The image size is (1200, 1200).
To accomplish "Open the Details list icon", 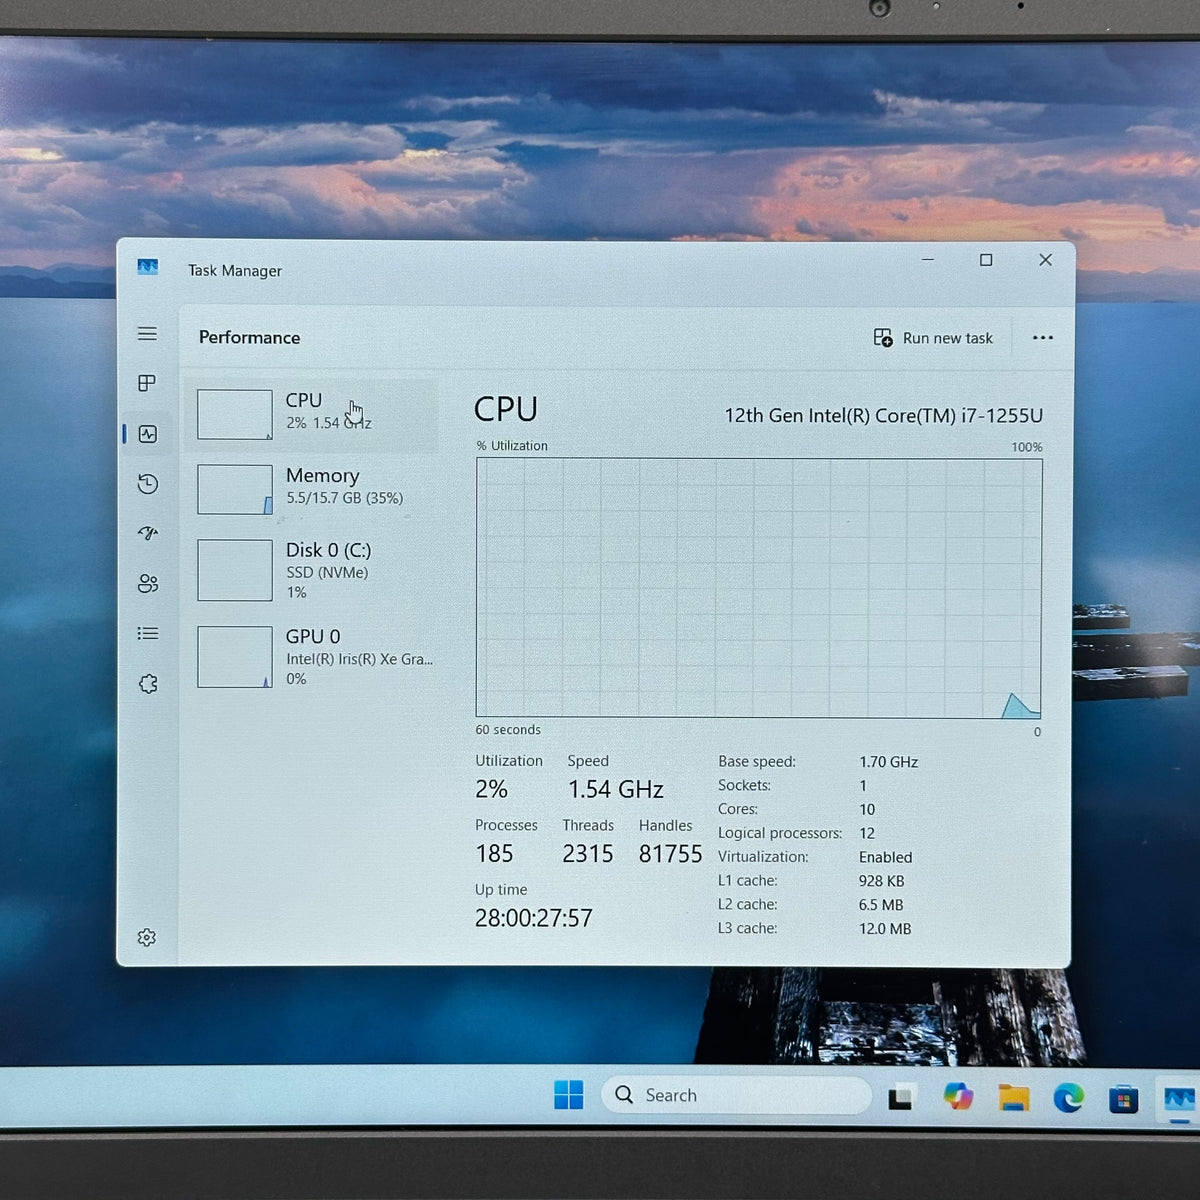I will [148, 633].
